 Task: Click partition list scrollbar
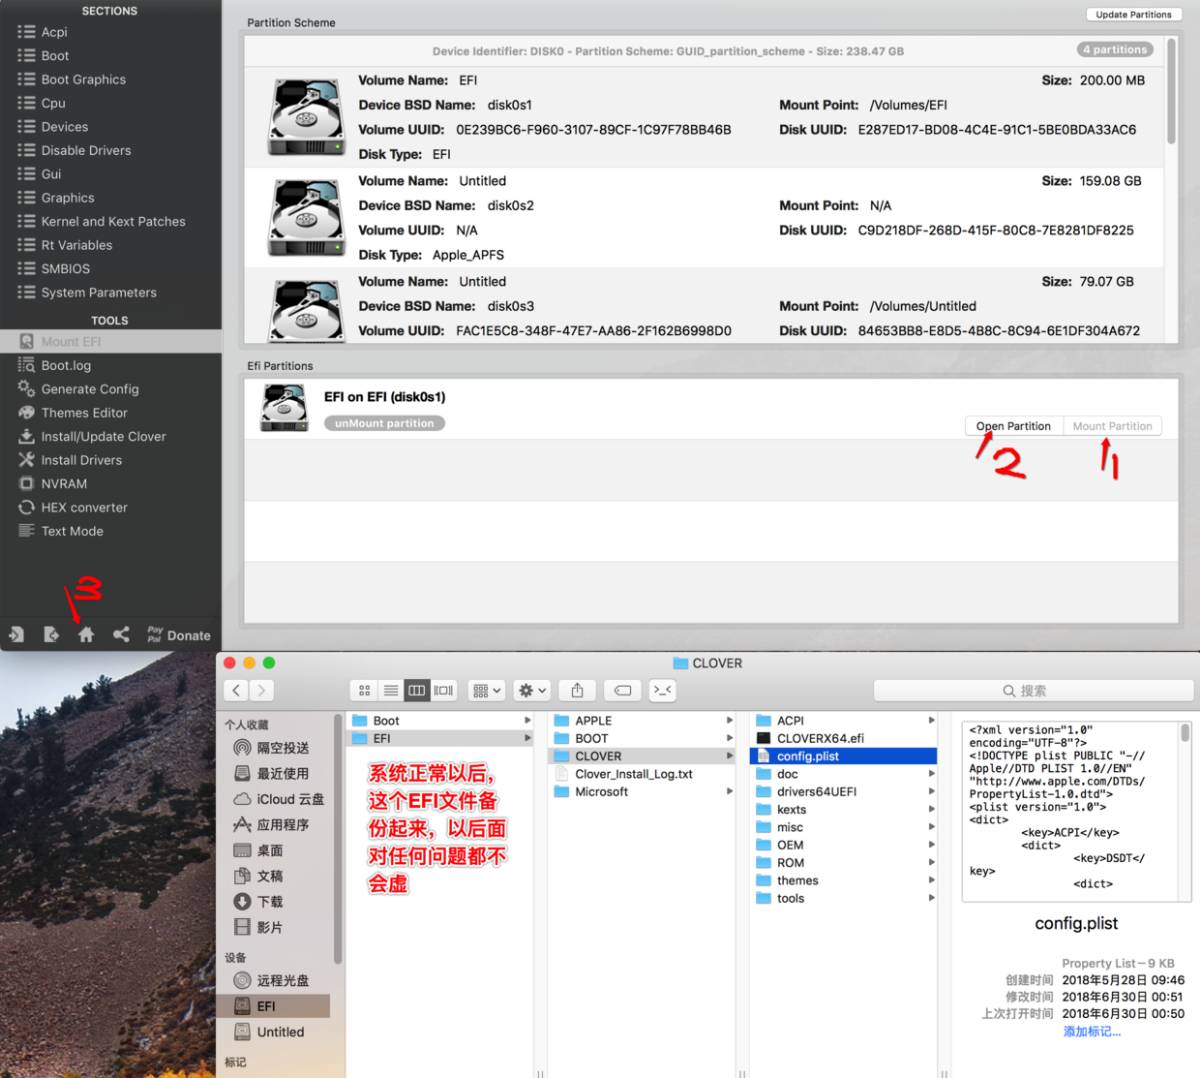tap(1171, 90)
